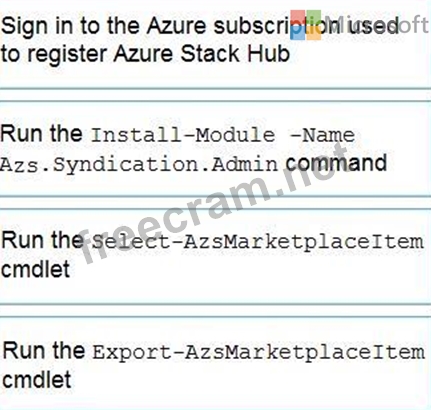
Task: Click the red square of Microsoft logo
Action: click(x=297, y=17)
